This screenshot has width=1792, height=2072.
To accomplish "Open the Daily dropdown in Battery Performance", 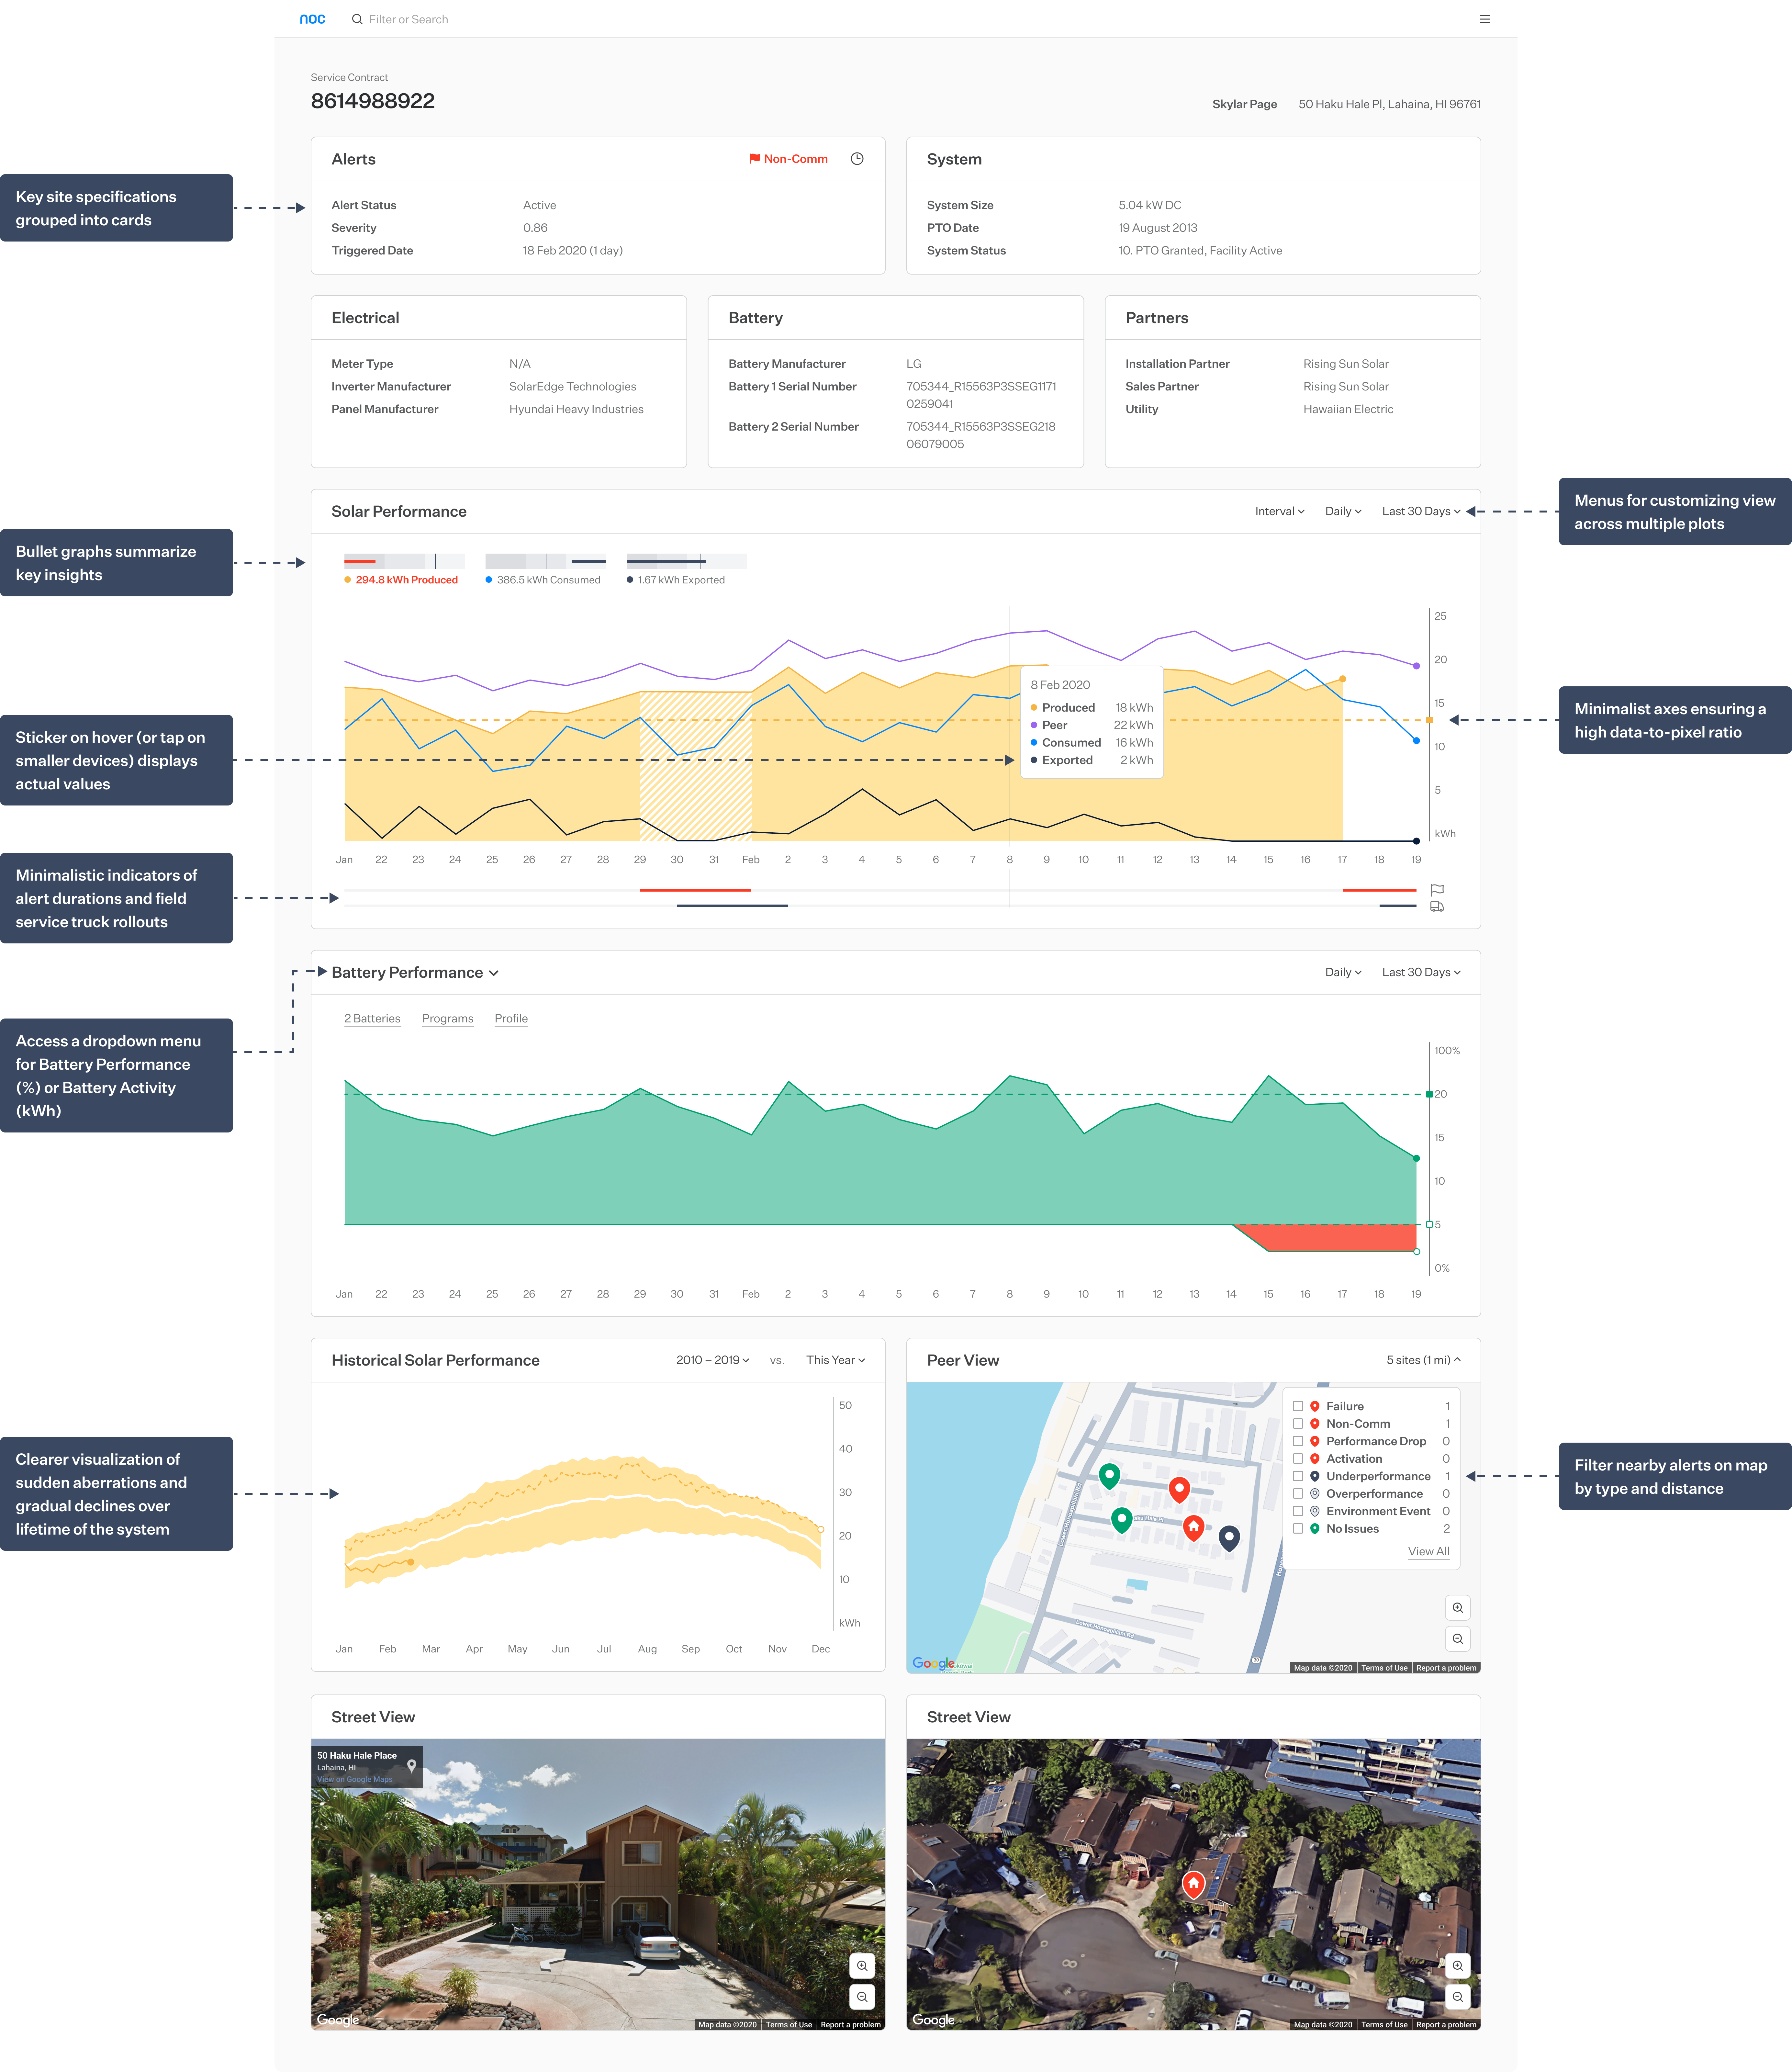I will (1343, 972).
